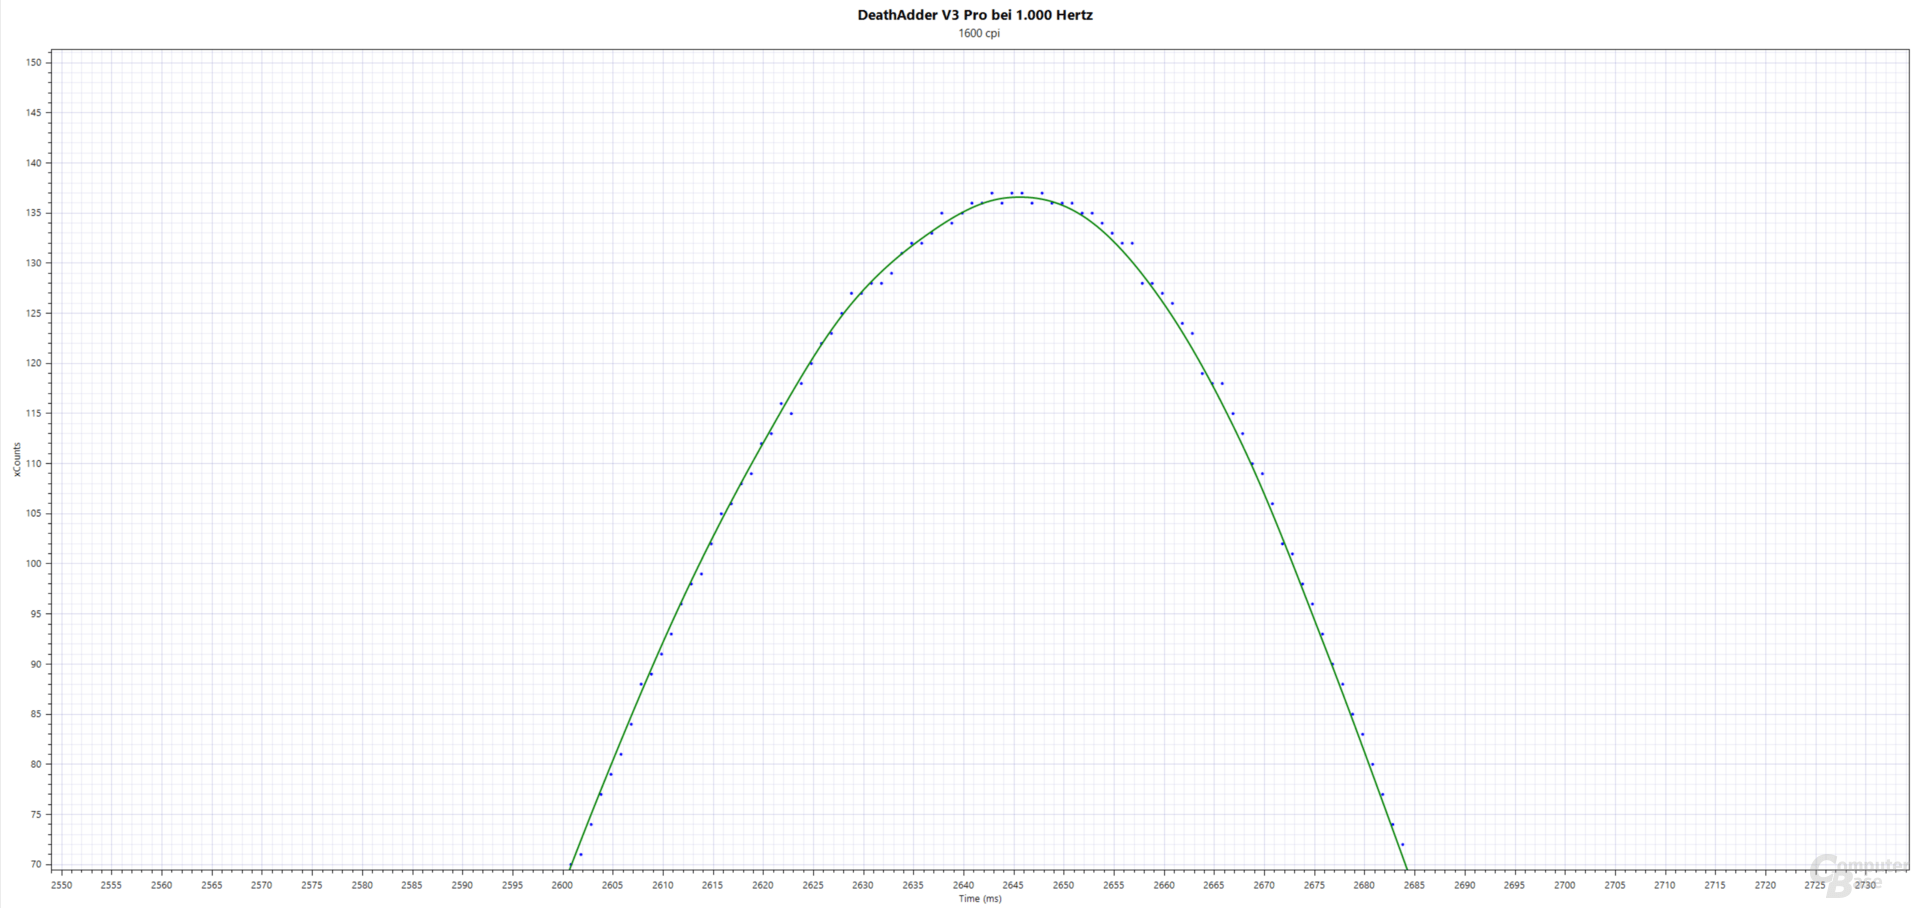Screen dimensions: 1920x908
Task: Select y-axis tick label 110
Action: click(x=34, y=463)
